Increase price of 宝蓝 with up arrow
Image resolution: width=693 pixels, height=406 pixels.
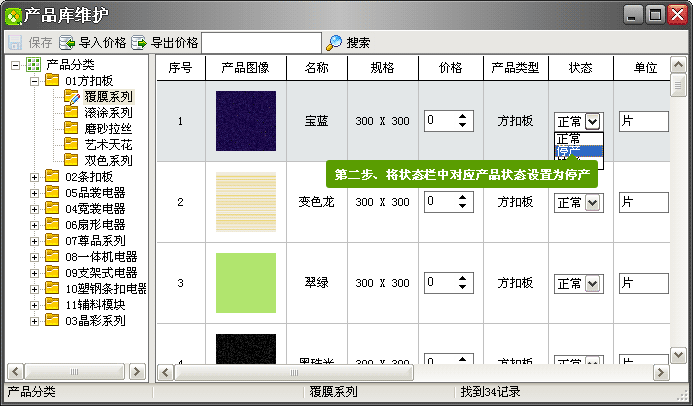click(x=462, y=117)
